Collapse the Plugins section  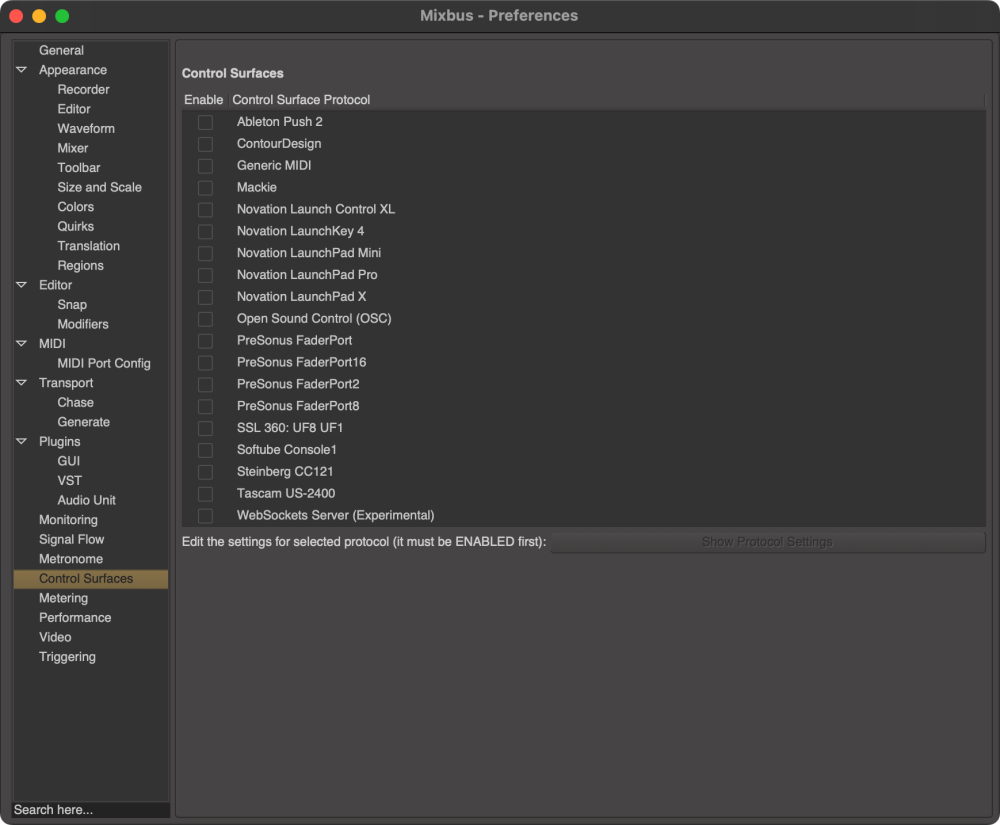(x=21, y=441)
